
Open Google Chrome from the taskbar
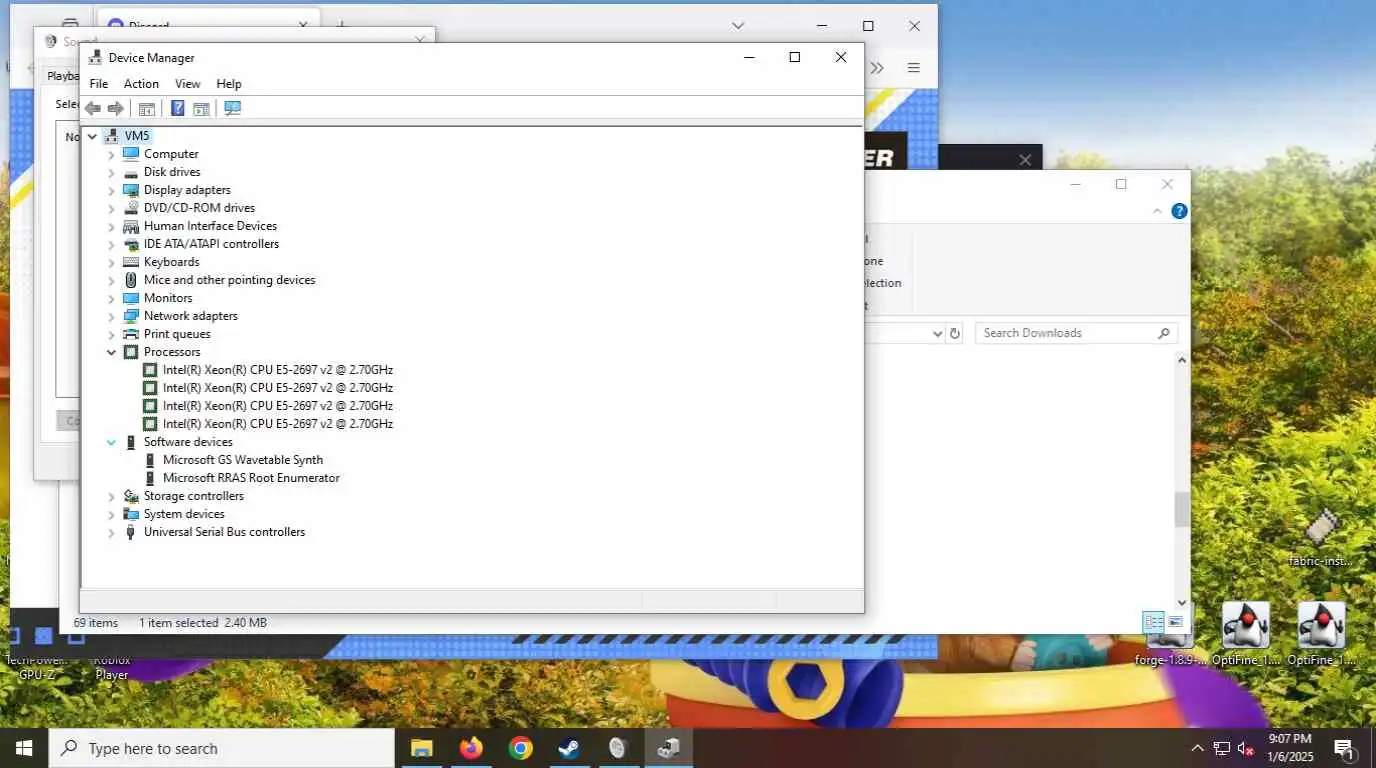click(x=520, y=748)
